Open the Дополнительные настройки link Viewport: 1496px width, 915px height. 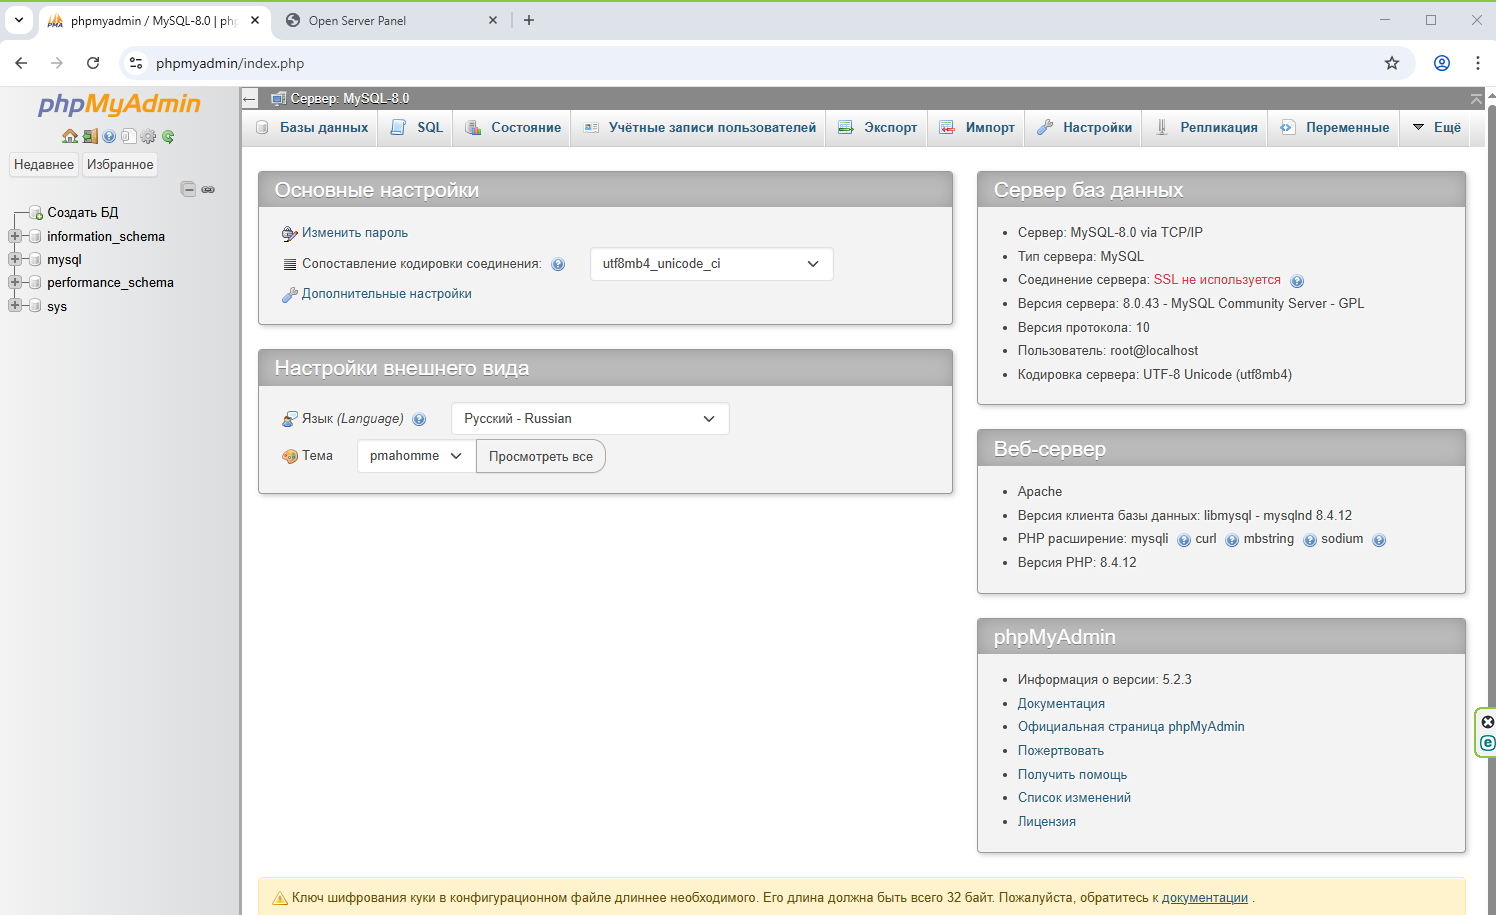click(x=387, y=293)
